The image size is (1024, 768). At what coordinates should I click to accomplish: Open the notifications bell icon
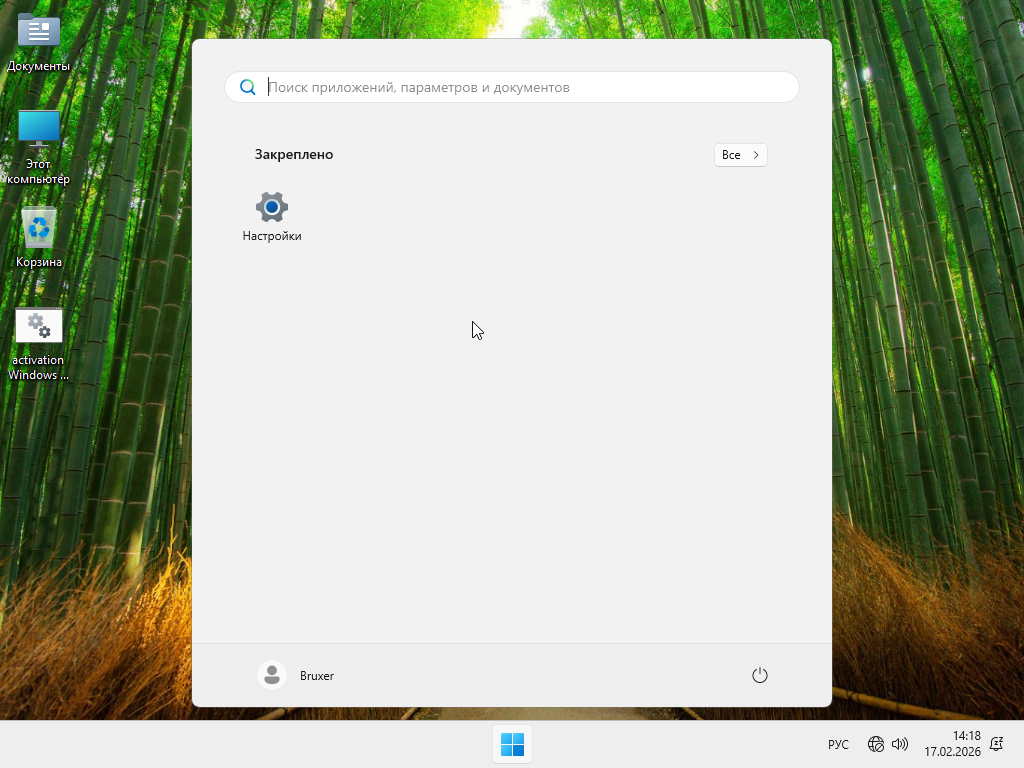(997, 744)
